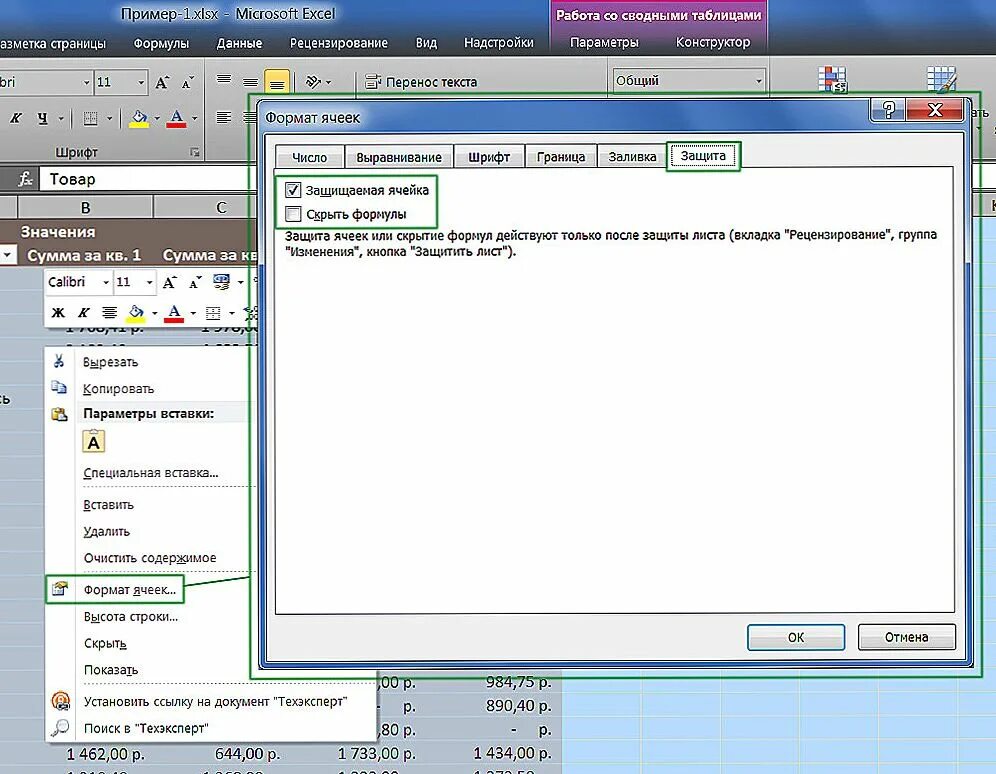Viewport: 996px width, 774px height.
Task: Align text to top in ribbon
Action: coord(224,80)
